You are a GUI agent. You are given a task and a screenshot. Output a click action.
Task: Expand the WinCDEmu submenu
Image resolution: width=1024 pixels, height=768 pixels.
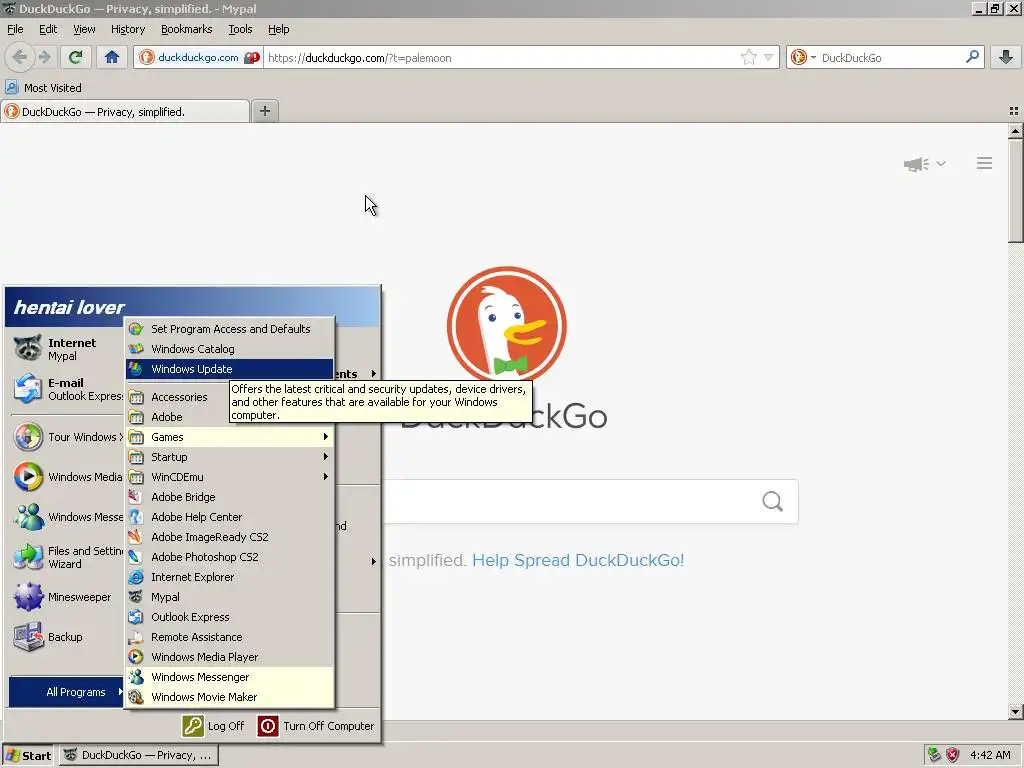[229, 477]
